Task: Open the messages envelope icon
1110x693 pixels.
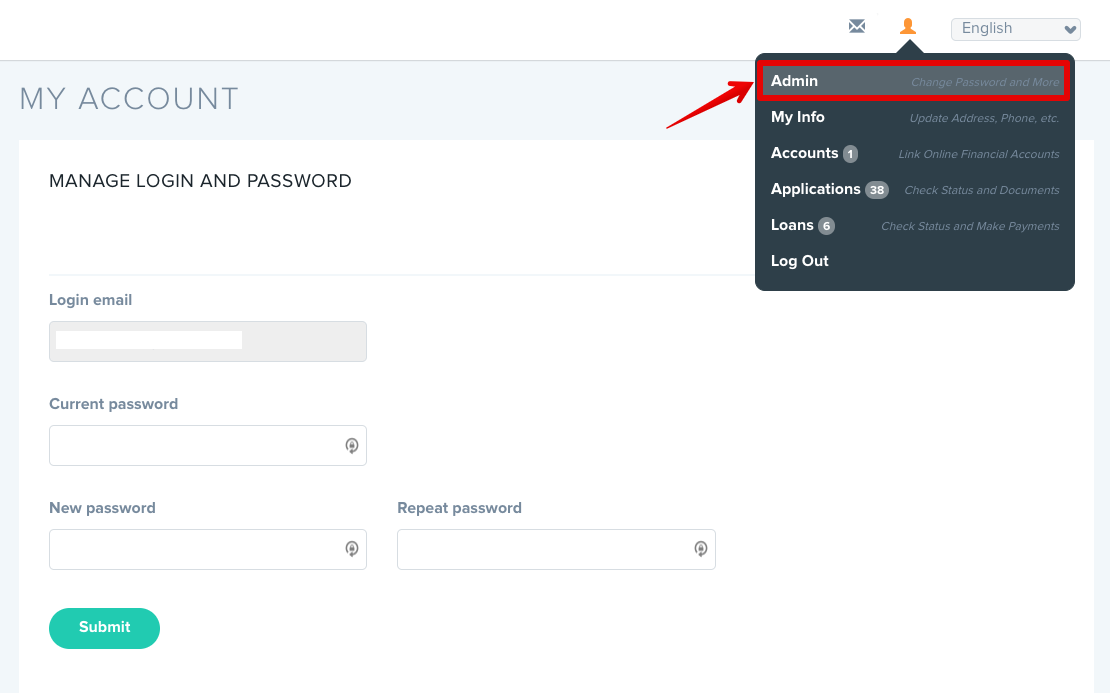Action: (x=857, y=27)
